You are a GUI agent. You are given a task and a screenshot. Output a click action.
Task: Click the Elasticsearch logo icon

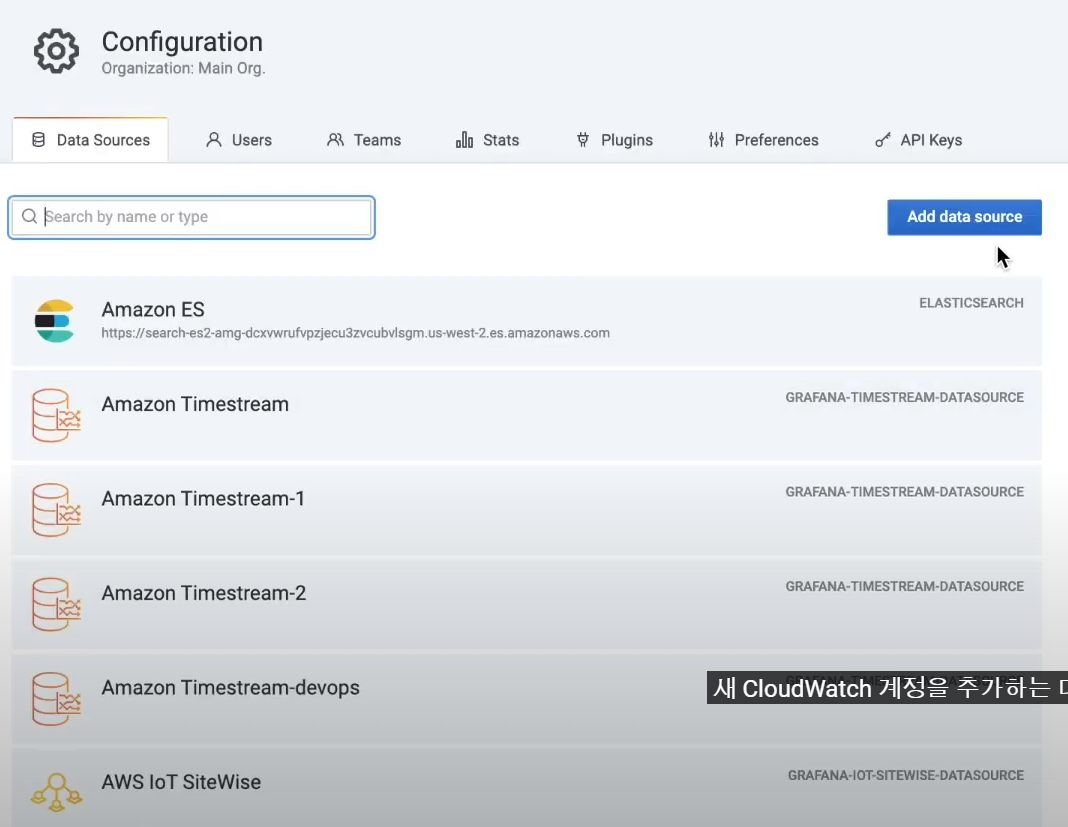point(54,321)
